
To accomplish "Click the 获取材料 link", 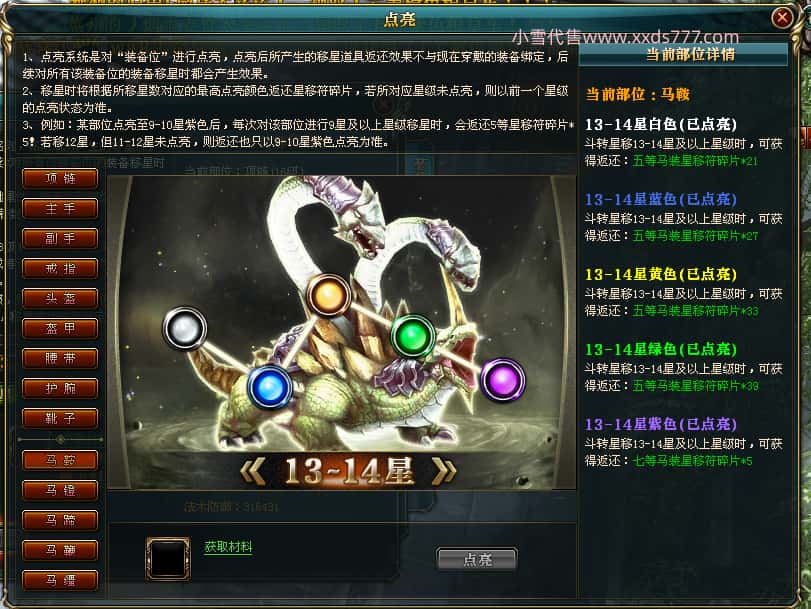I will [228, 547].
